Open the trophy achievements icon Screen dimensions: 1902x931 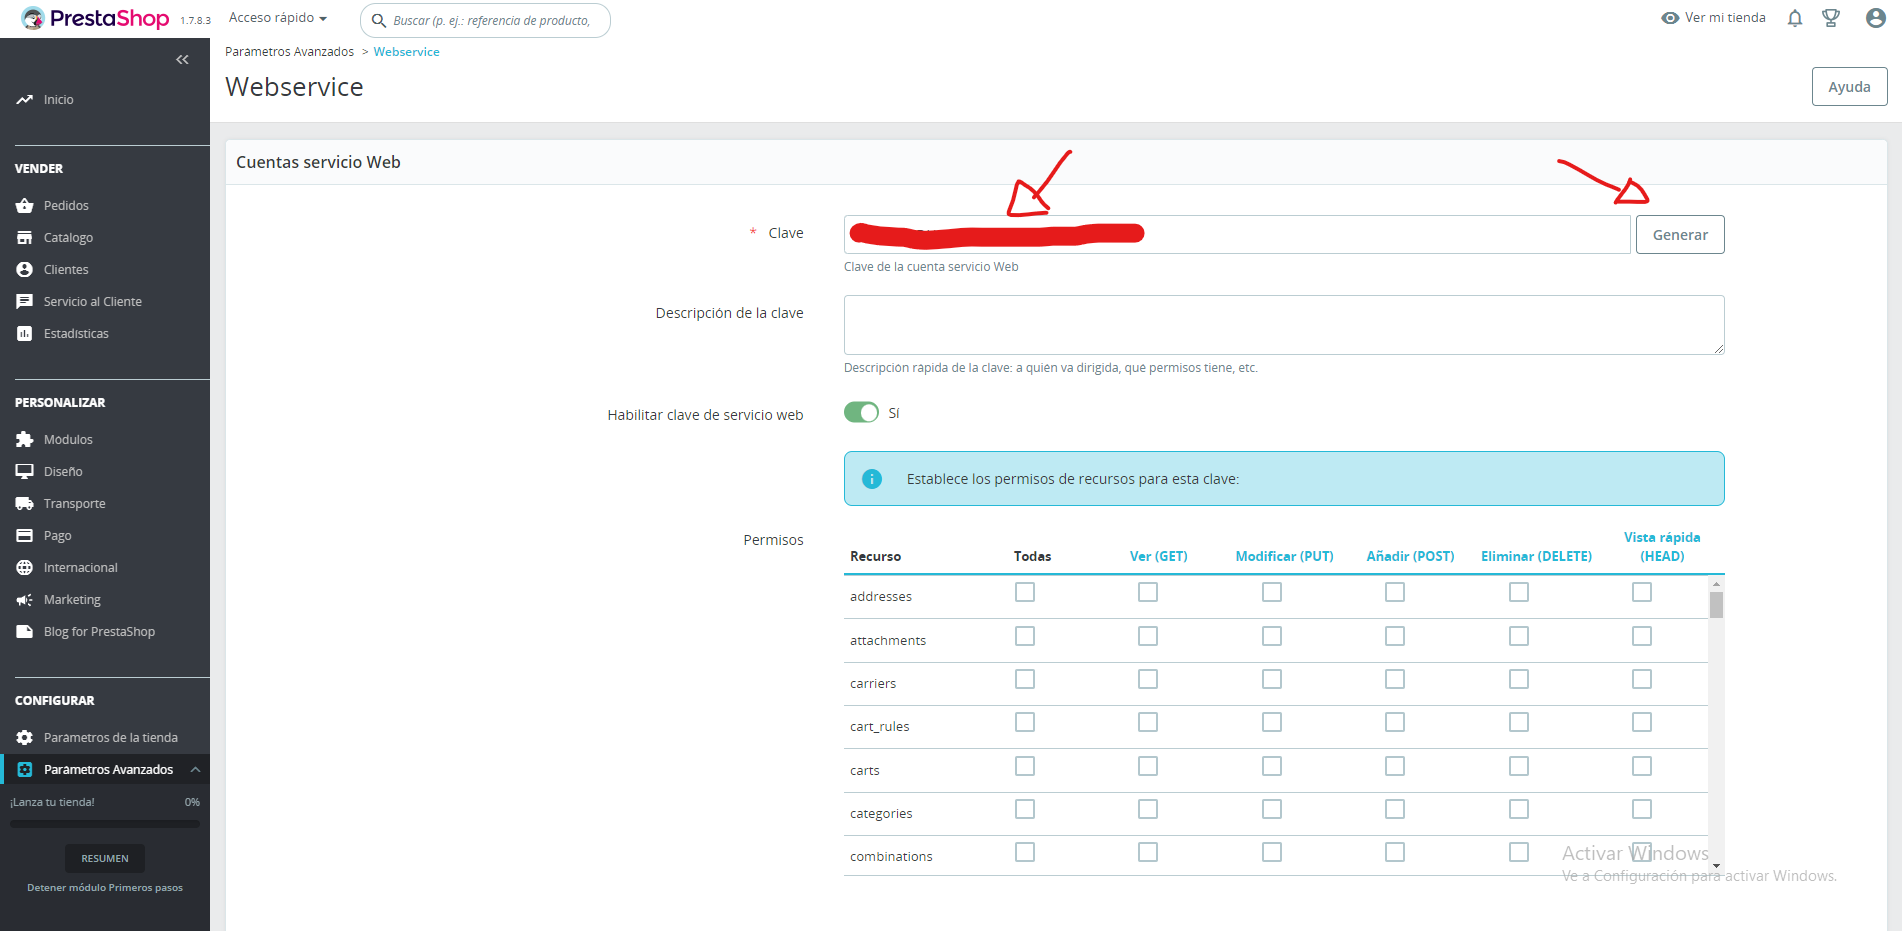1831,18
